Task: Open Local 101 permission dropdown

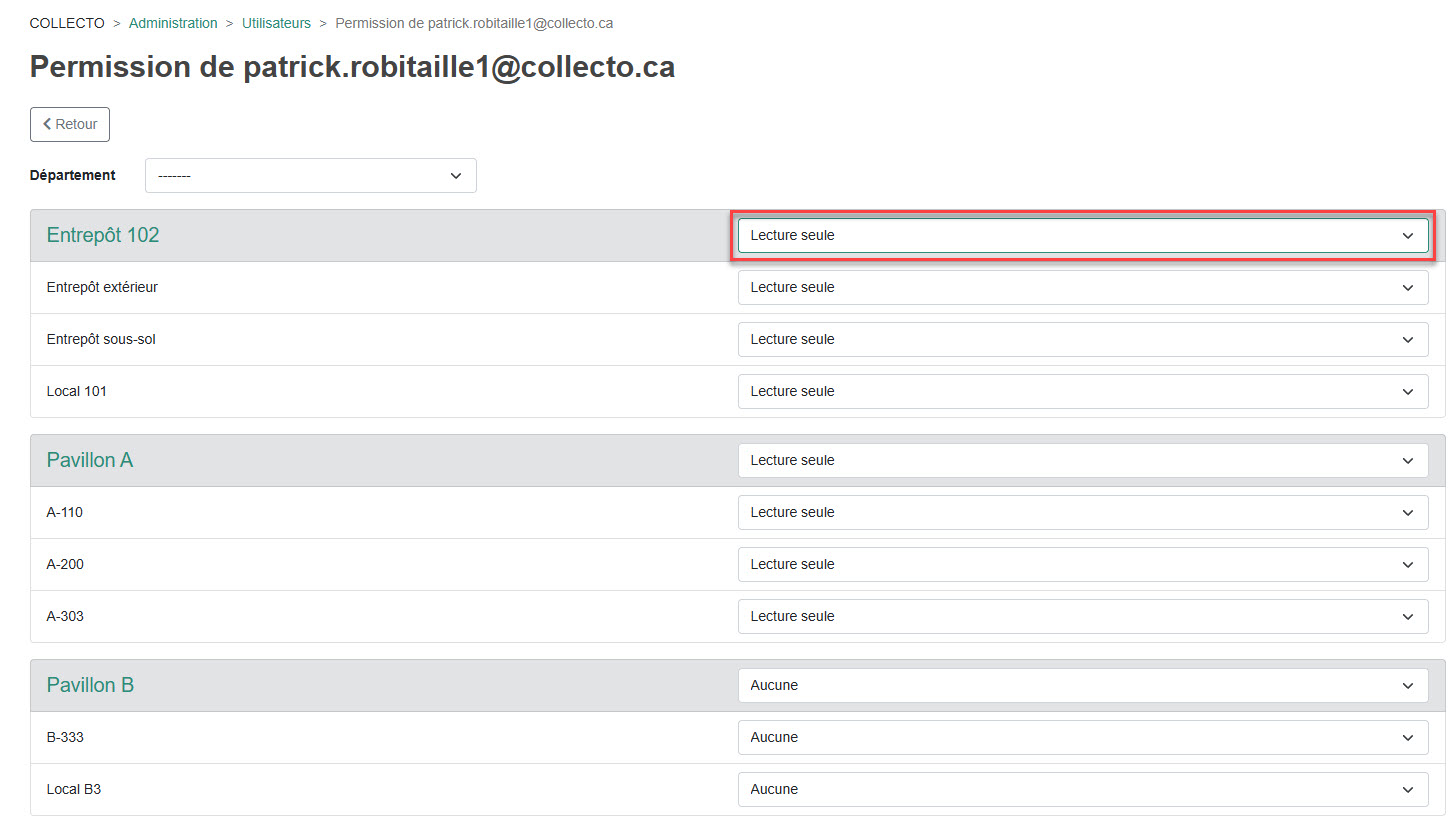Action: pos(1082,392)
